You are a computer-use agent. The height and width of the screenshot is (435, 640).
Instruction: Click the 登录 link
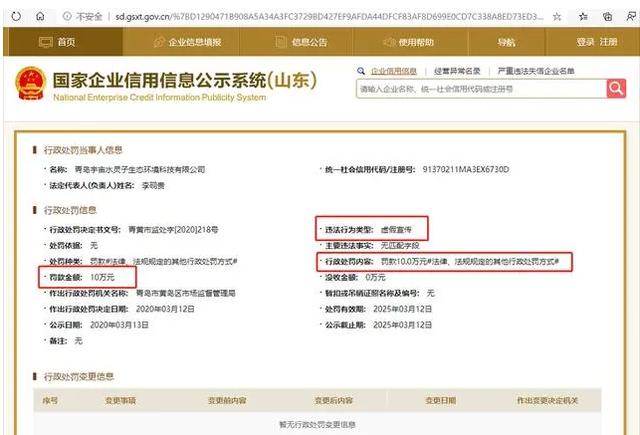click(x=586, y=42)
